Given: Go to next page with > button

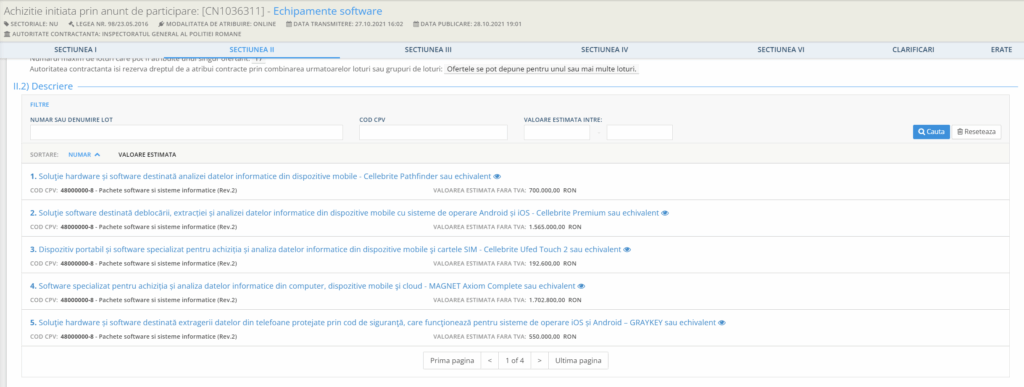Looking at the screenshot, I should coord(539,361).
